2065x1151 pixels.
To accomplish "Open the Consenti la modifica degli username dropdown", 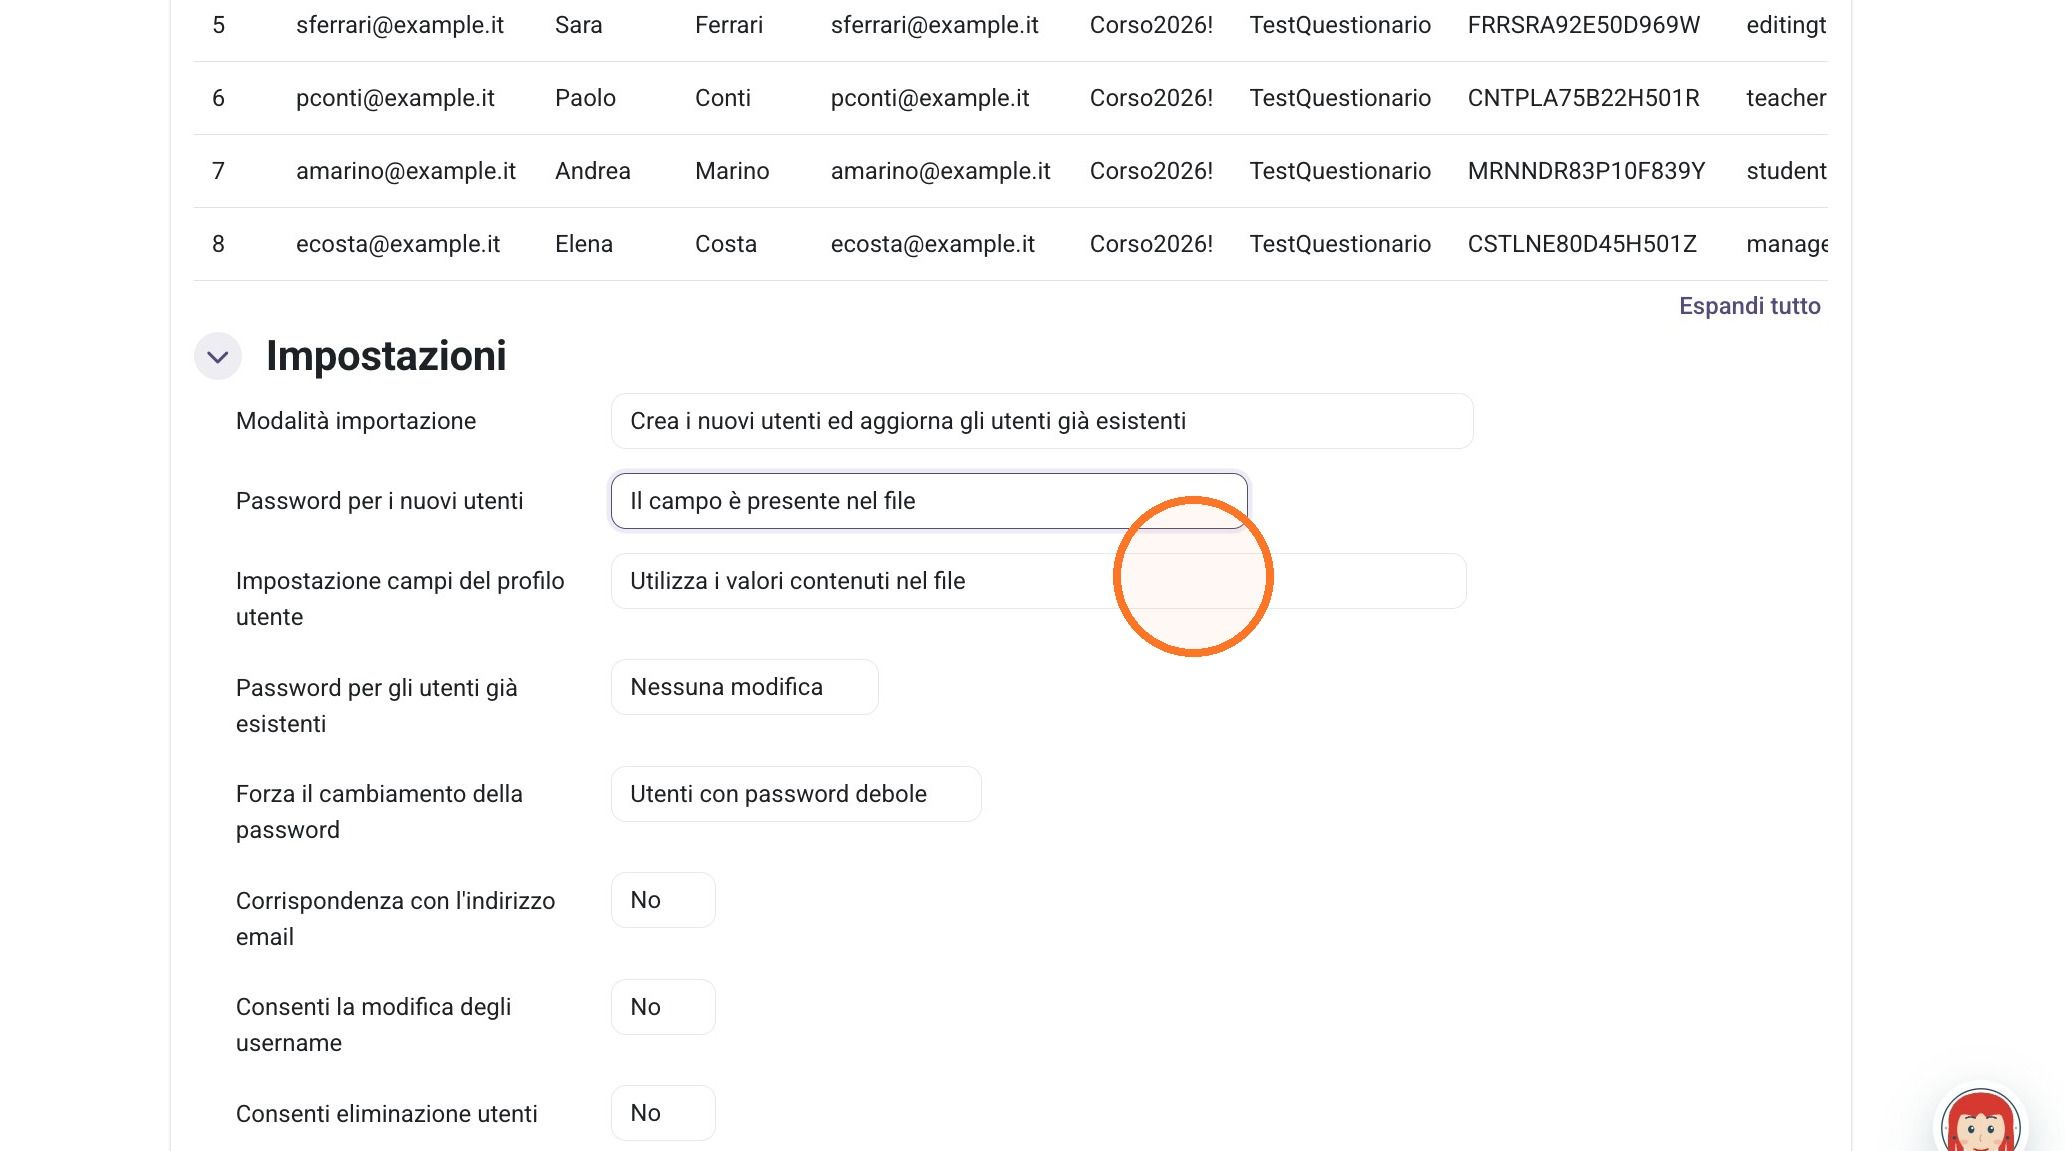I will coord(663,1007).
